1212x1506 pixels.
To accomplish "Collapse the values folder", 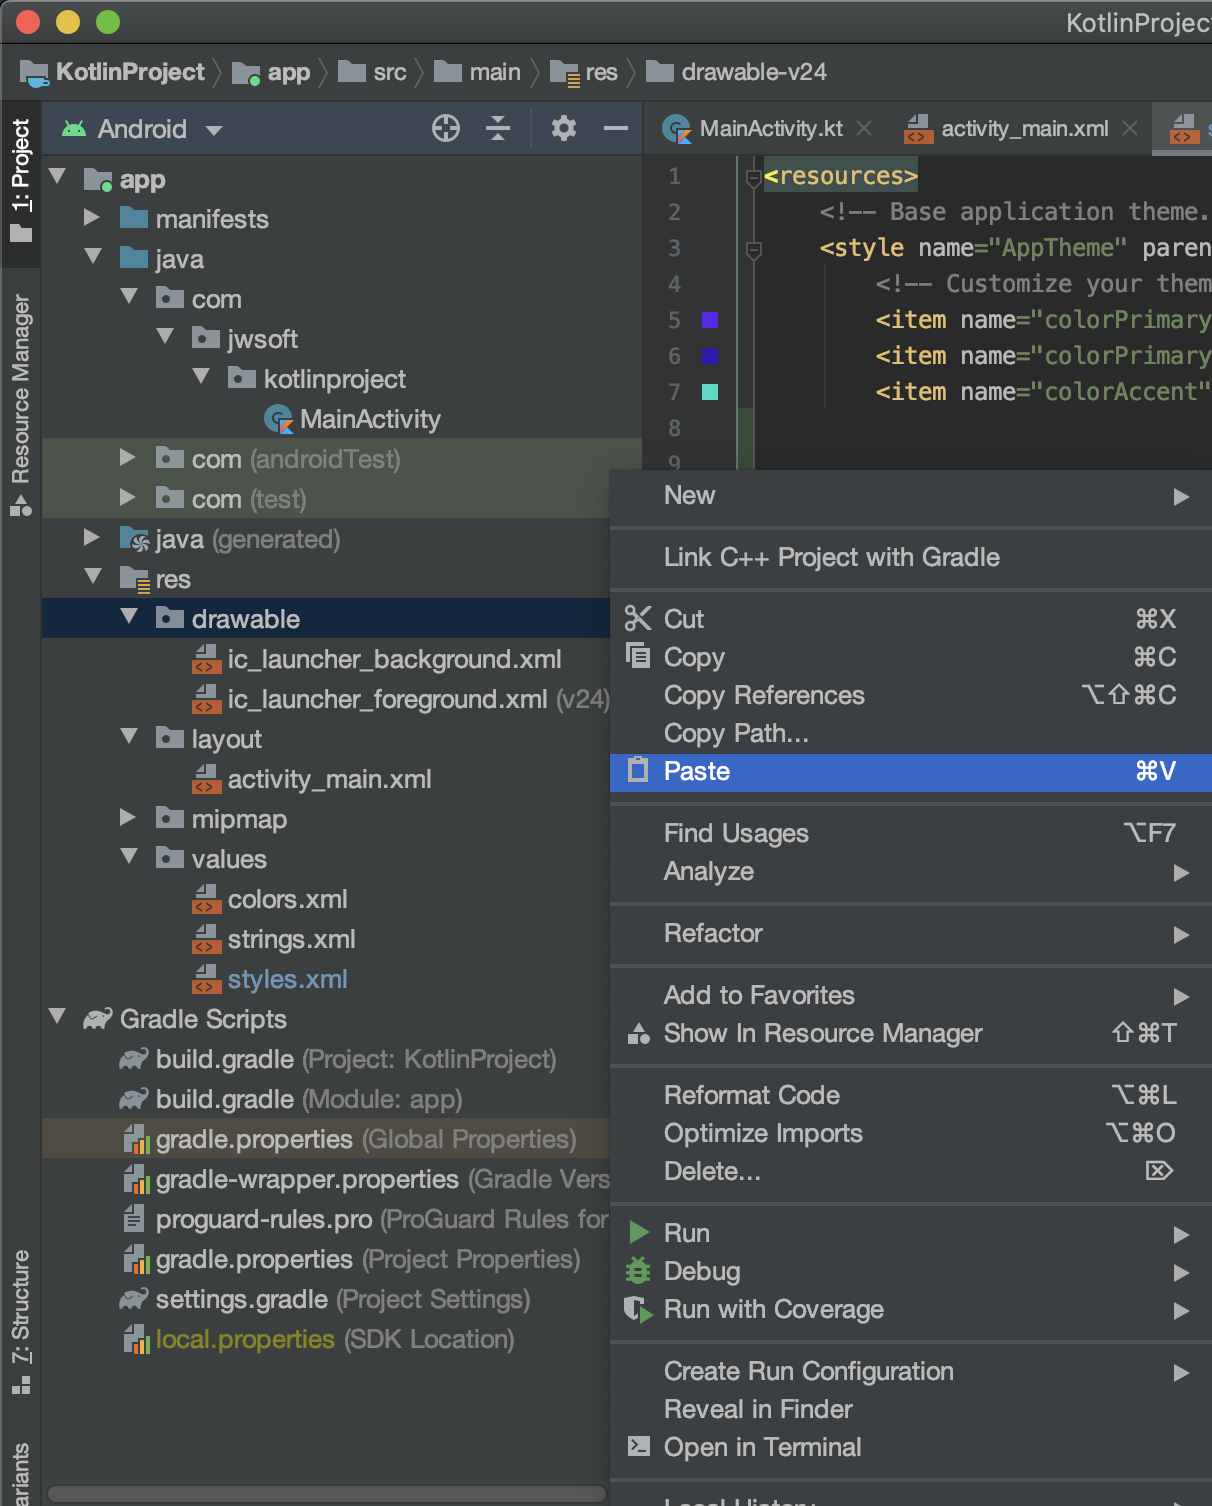I will 130,857.
